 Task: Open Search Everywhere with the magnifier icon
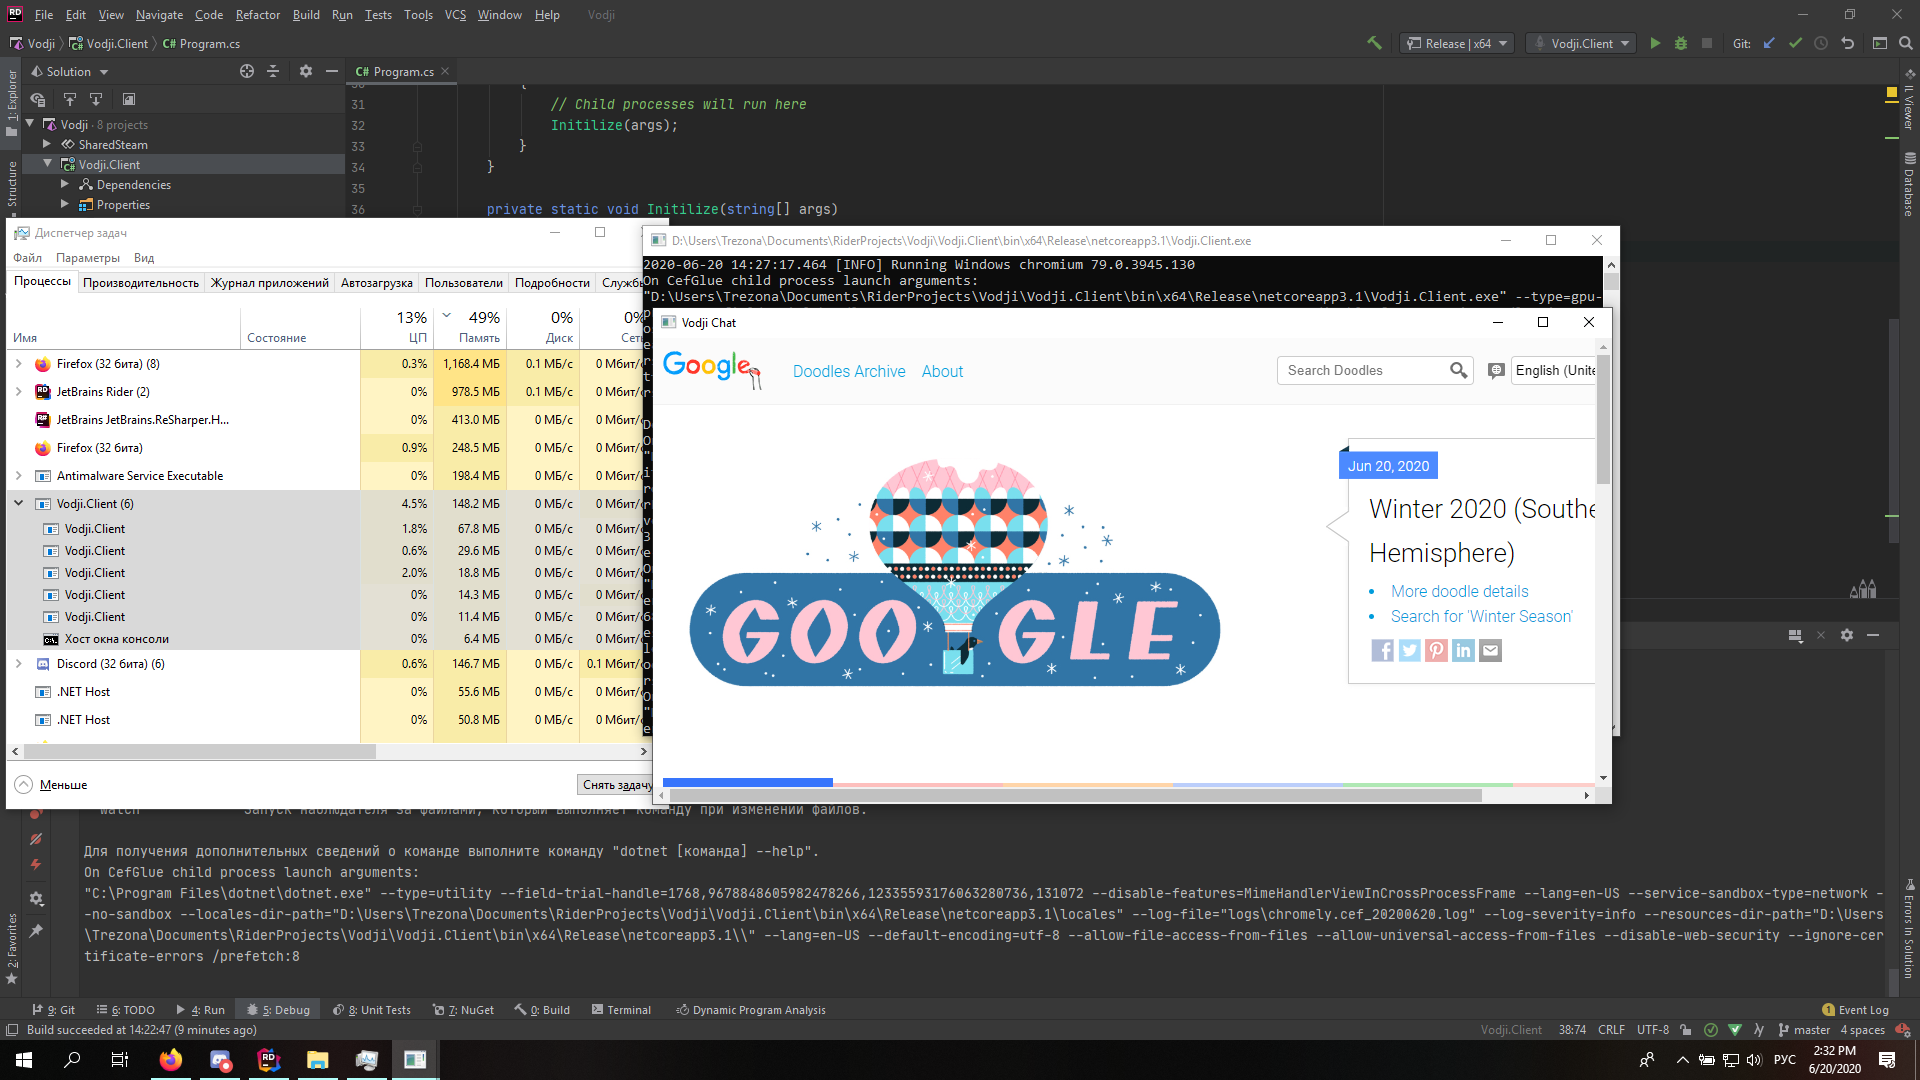1905,43
